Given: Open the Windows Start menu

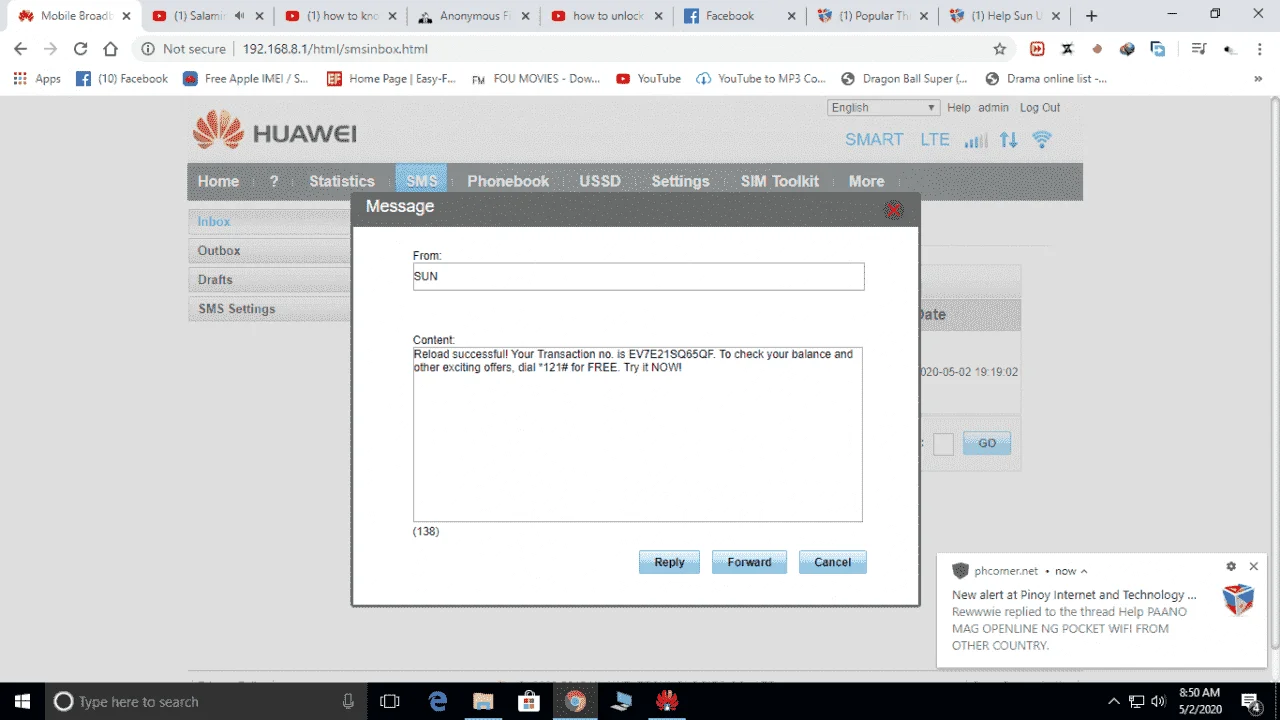Looking at the screenshot, I should click(x=22, y=701).
